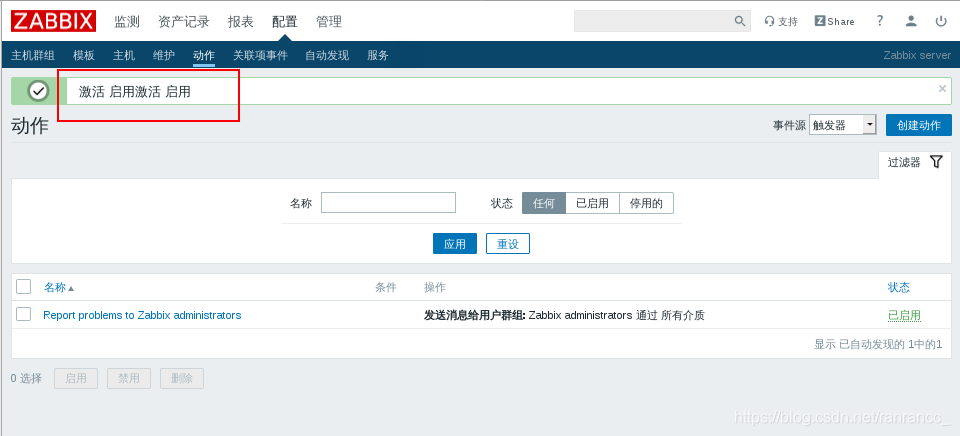Image resolution: width=960 pixels, height=436 pixels.
Task: Select 停用的 status filter
Action: pyautogui.click(x=647, y=203)
